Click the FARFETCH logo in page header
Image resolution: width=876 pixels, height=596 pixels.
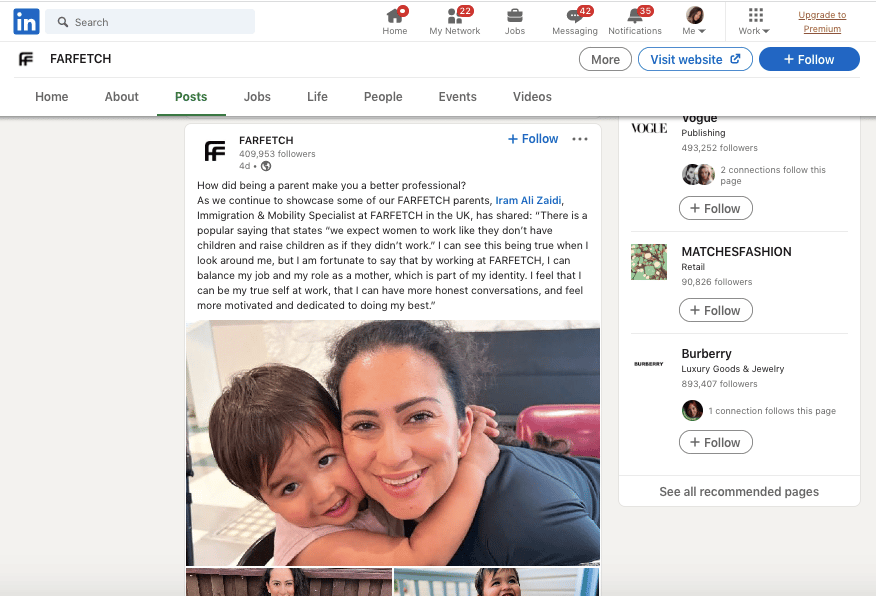click(26, 59)
